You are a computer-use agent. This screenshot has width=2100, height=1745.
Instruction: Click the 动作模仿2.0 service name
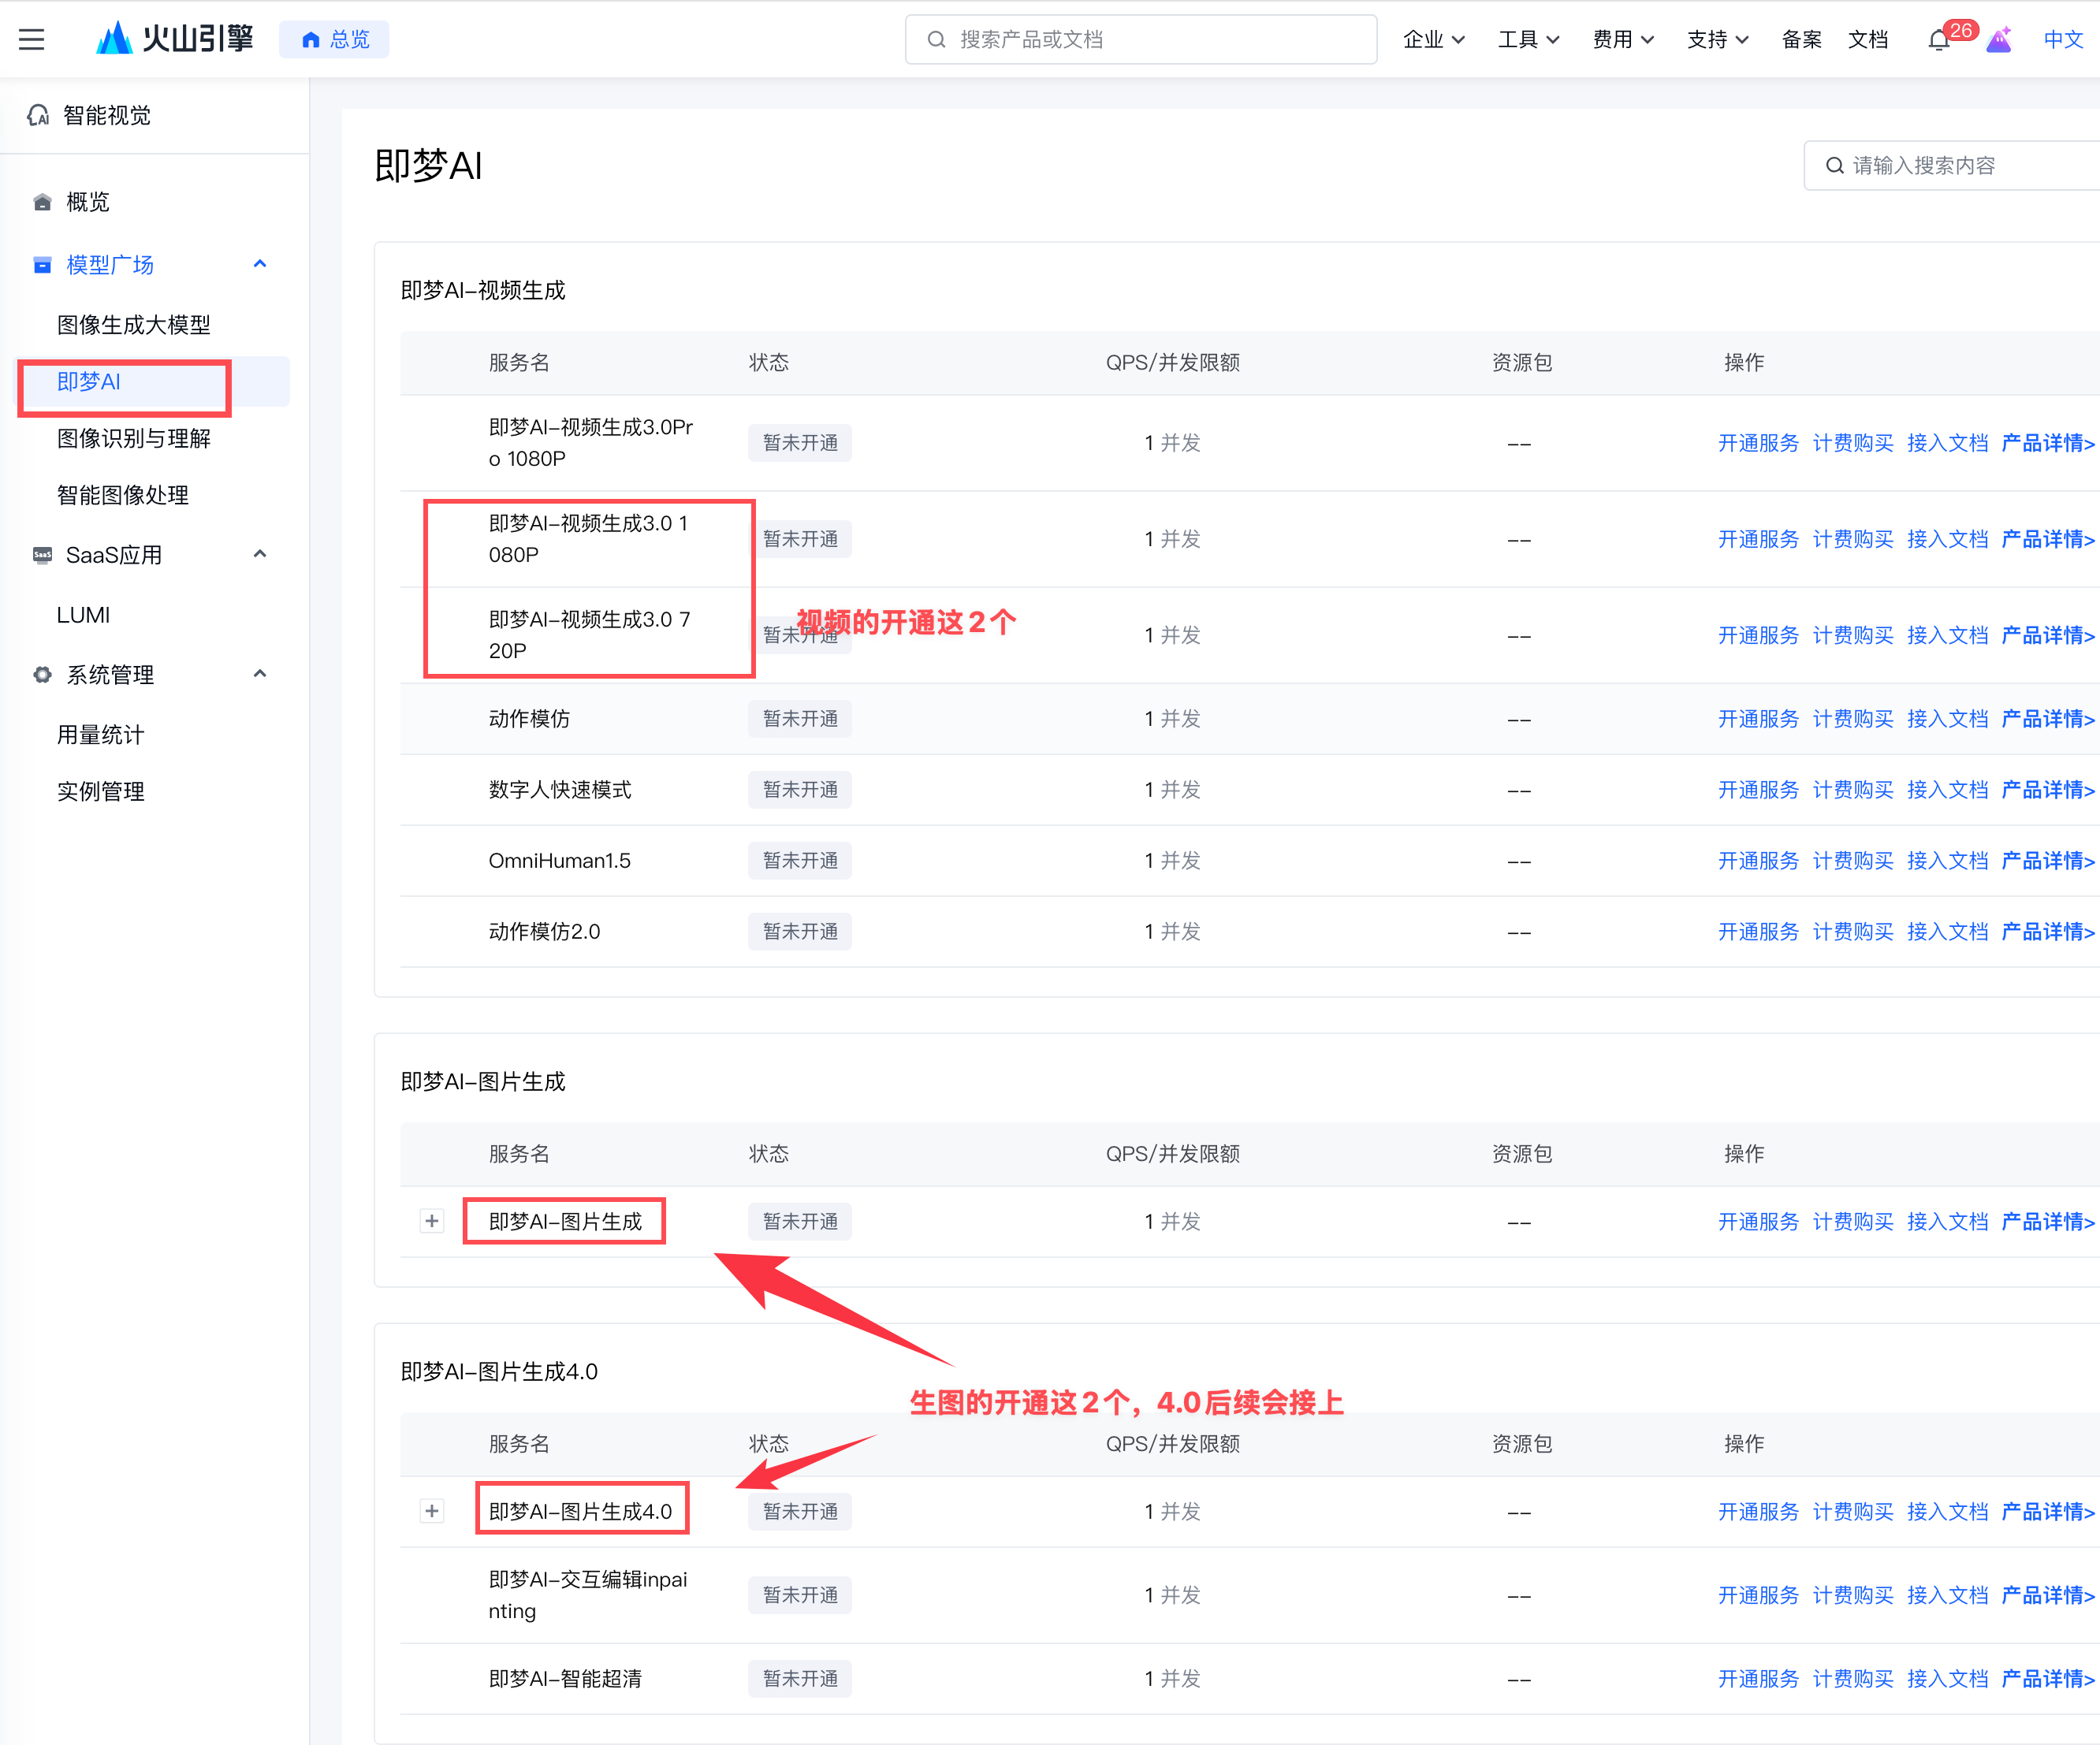[544, 932]
